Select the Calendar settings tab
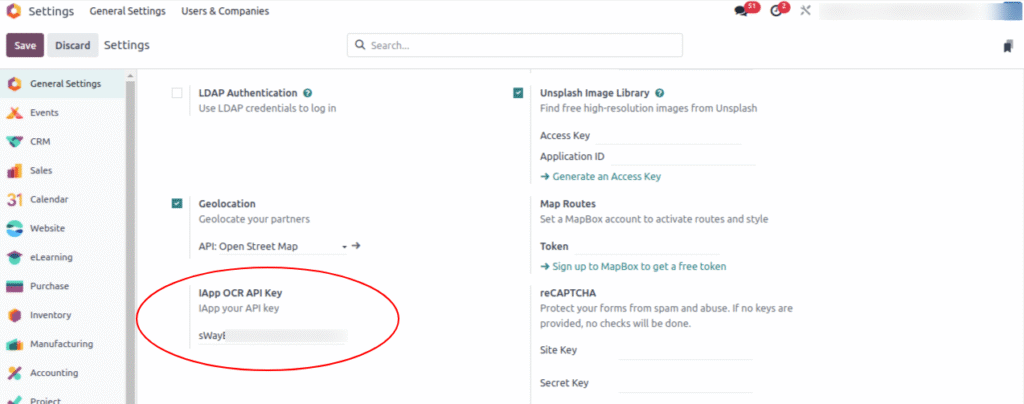The height and width of the screenshot is (404, 1024). pyautogui.click(x=63, y=199)
